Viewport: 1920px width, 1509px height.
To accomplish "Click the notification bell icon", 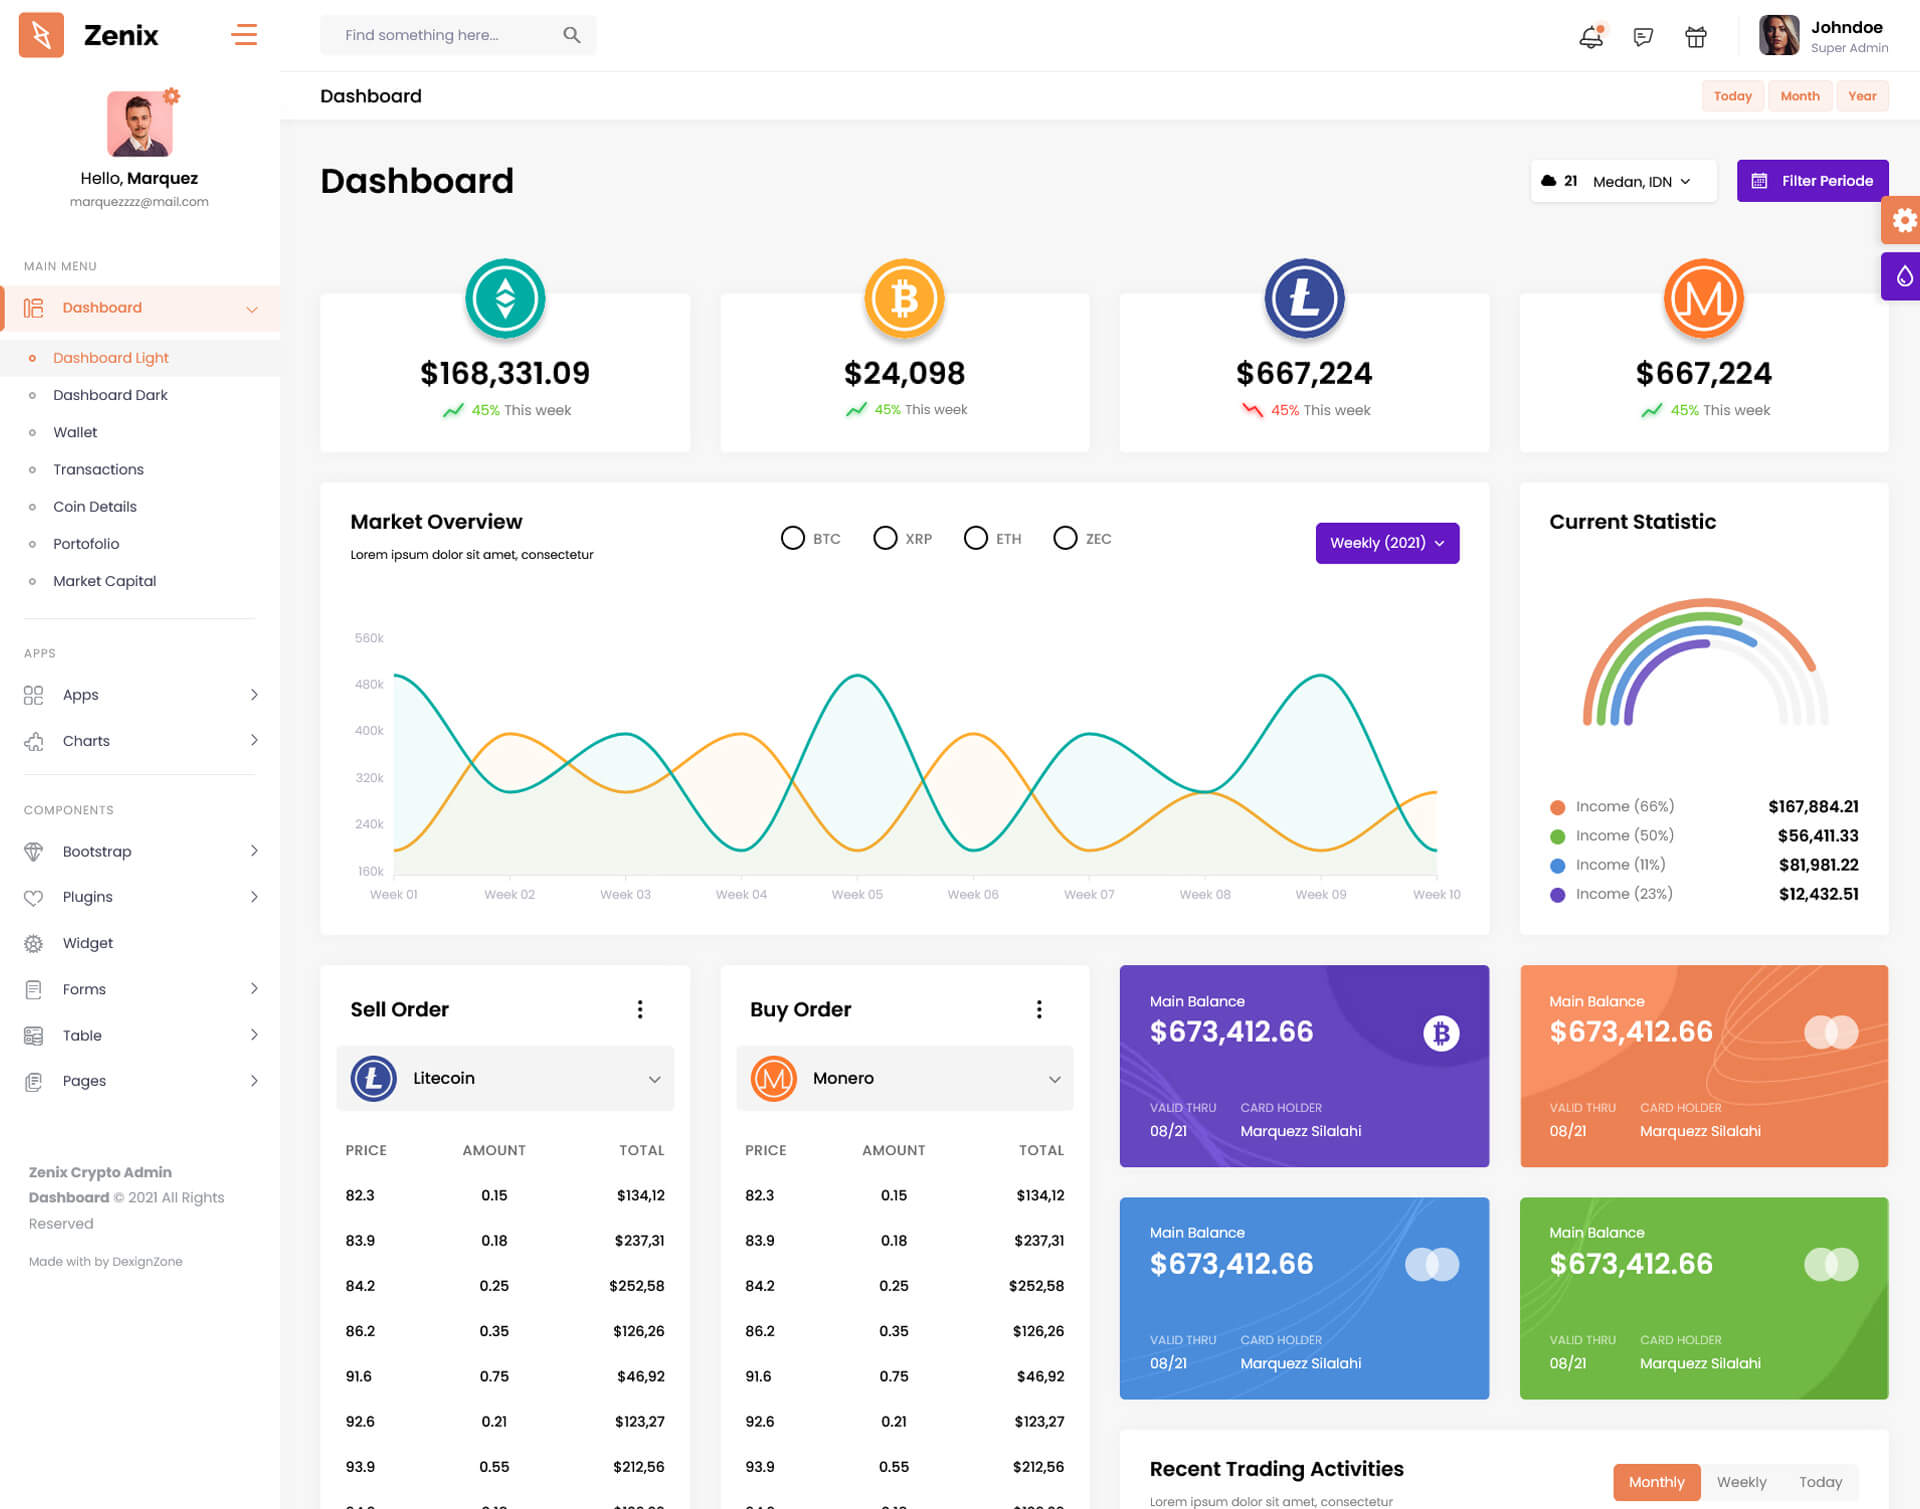I will [x=1590, y=37].
